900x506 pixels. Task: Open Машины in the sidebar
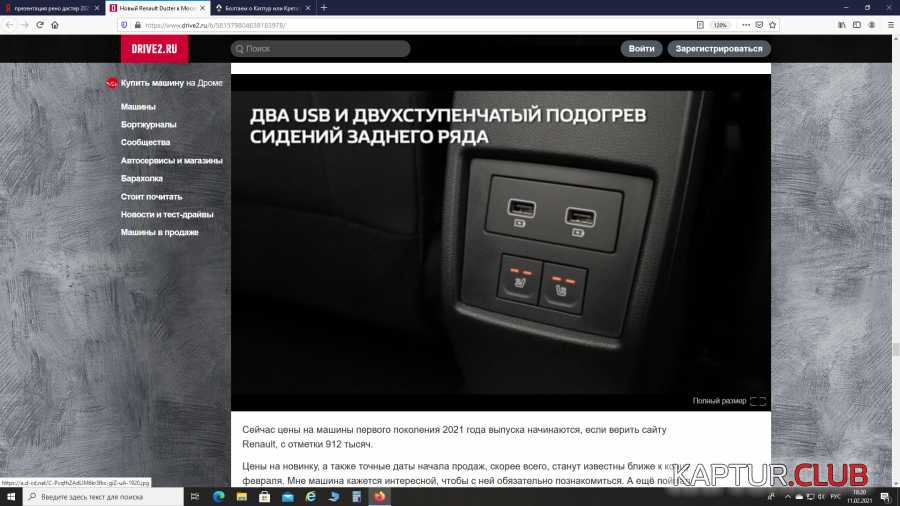tap(138, 107)
